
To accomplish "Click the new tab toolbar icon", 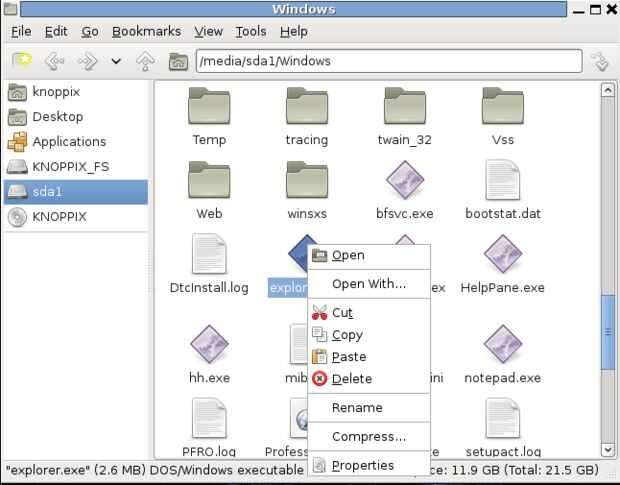I will (x=21, y=60).
